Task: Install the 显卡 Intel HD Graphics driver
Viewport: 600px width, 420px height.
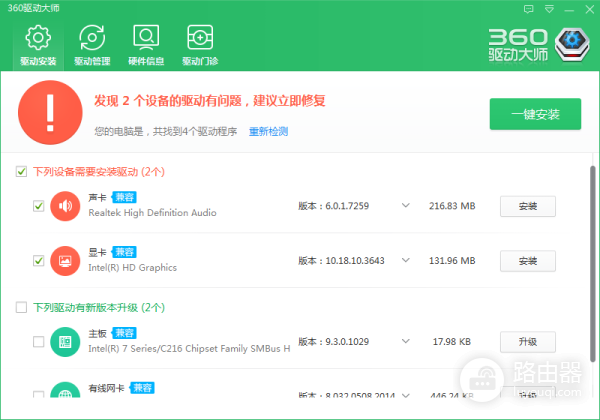Action: pyautogui.click(x=528, y=261)
